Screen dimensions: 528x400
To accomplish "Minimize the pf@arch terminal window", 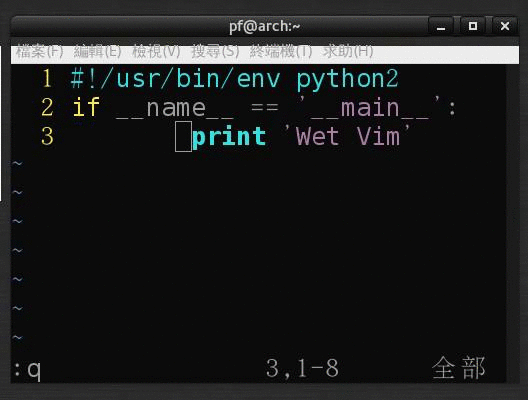I will 441,26.
